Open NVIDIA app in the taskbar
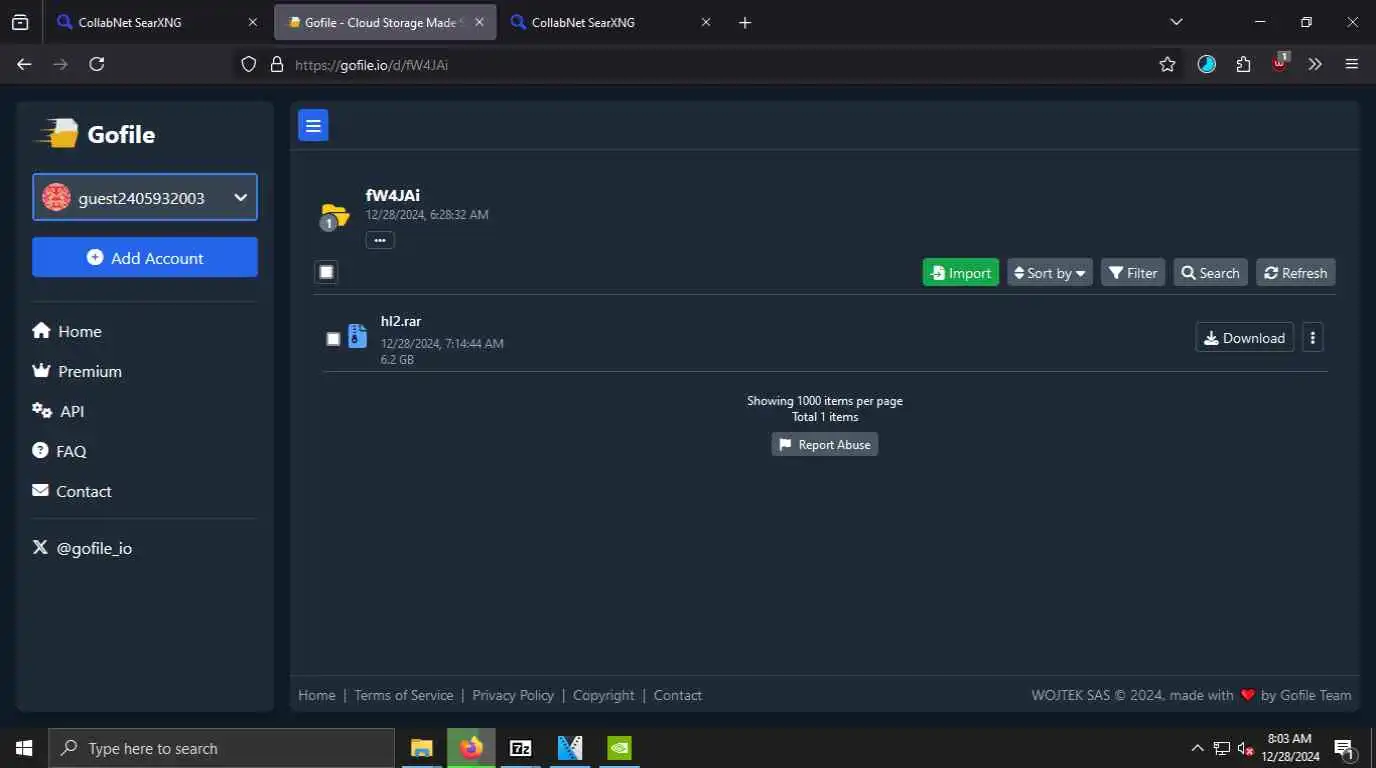1376x768 pixels. tap(619, 748)
